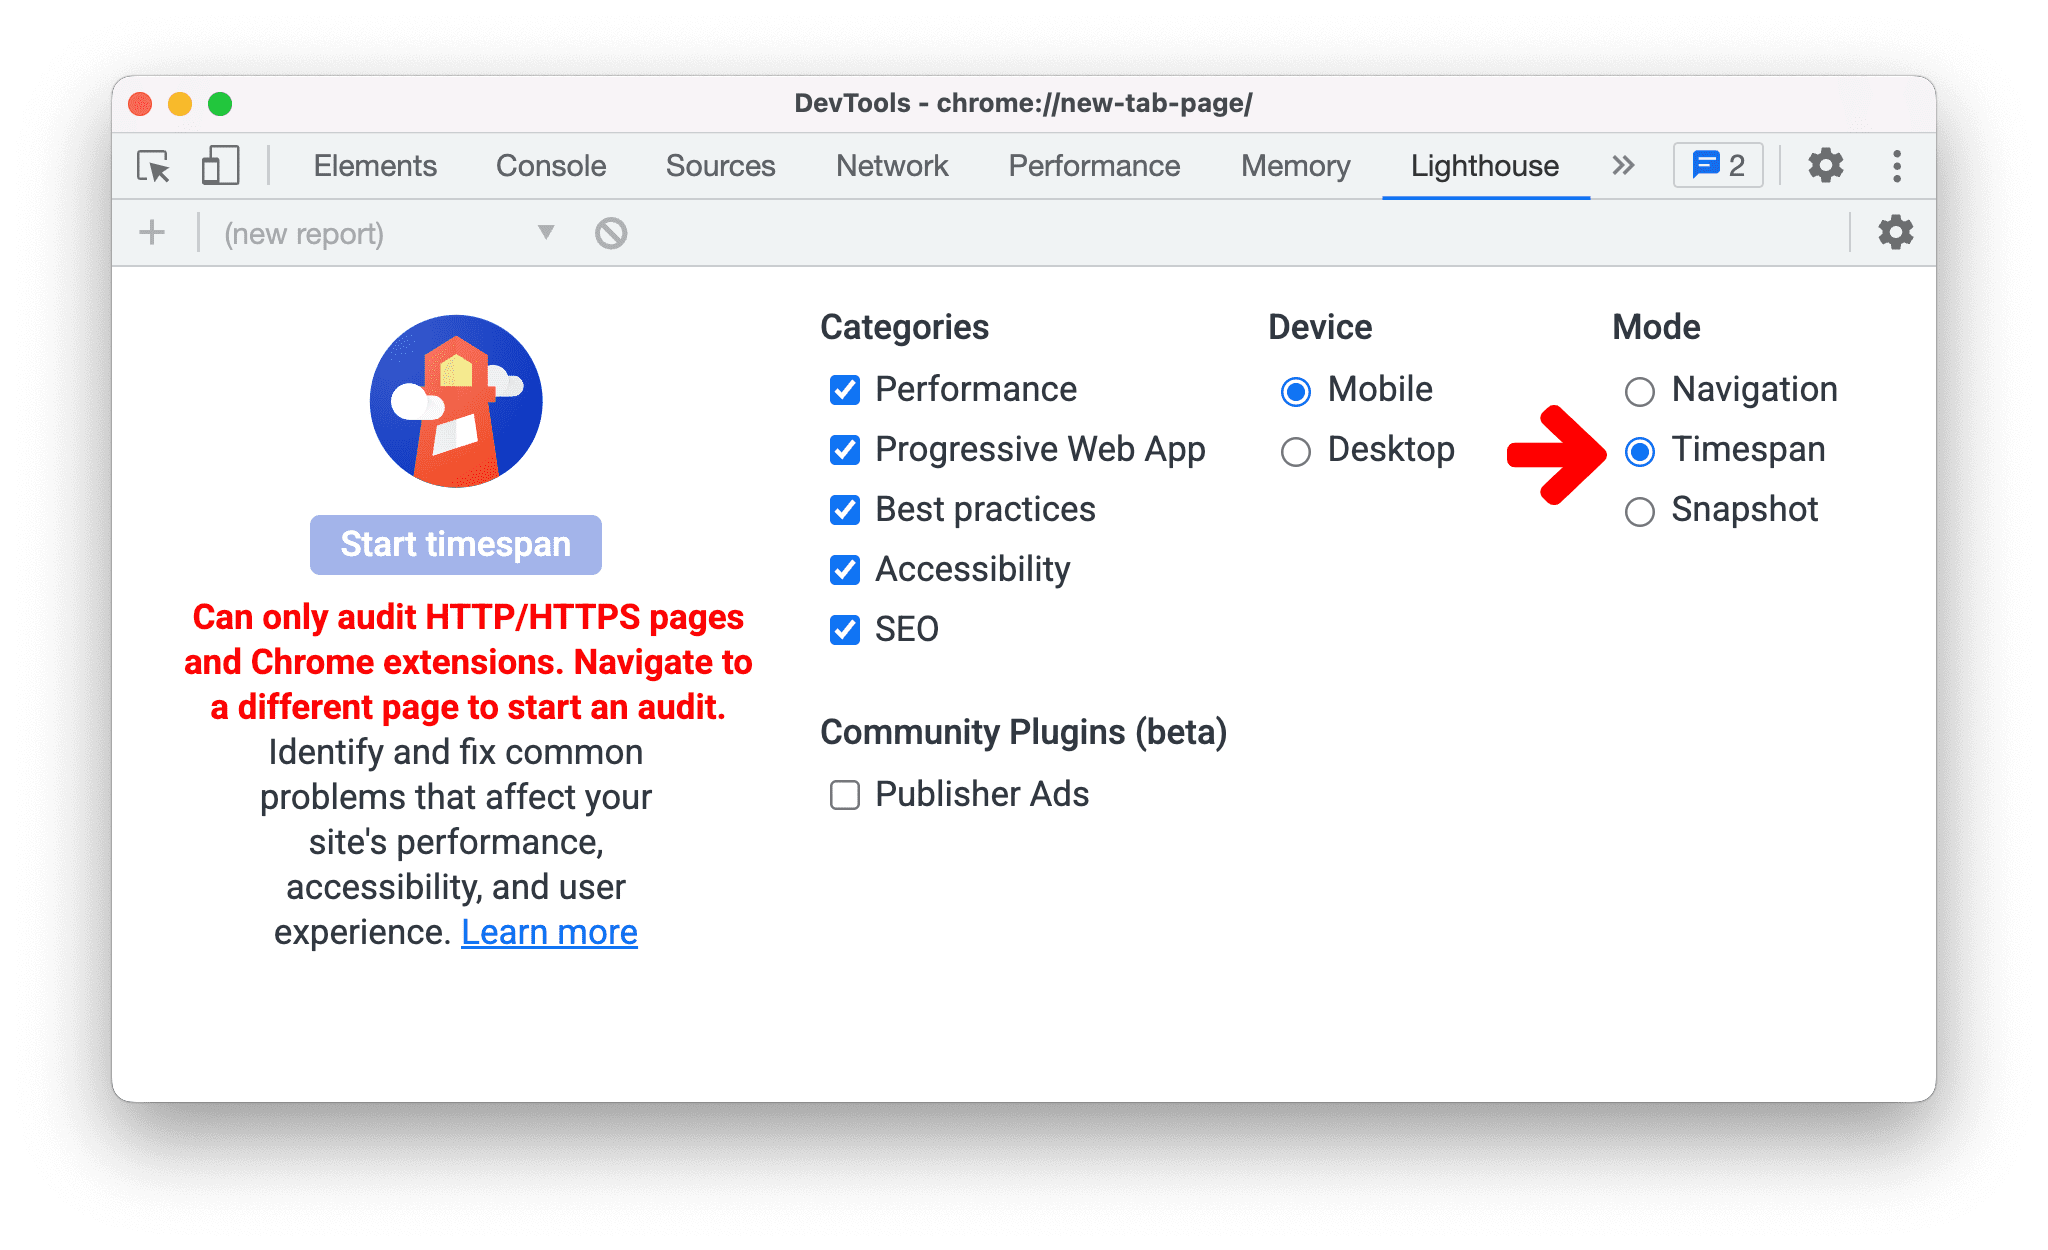Open the new report dropdown
The width and height of the screenshot is (2048, 1250).
[x=544, y=233]
